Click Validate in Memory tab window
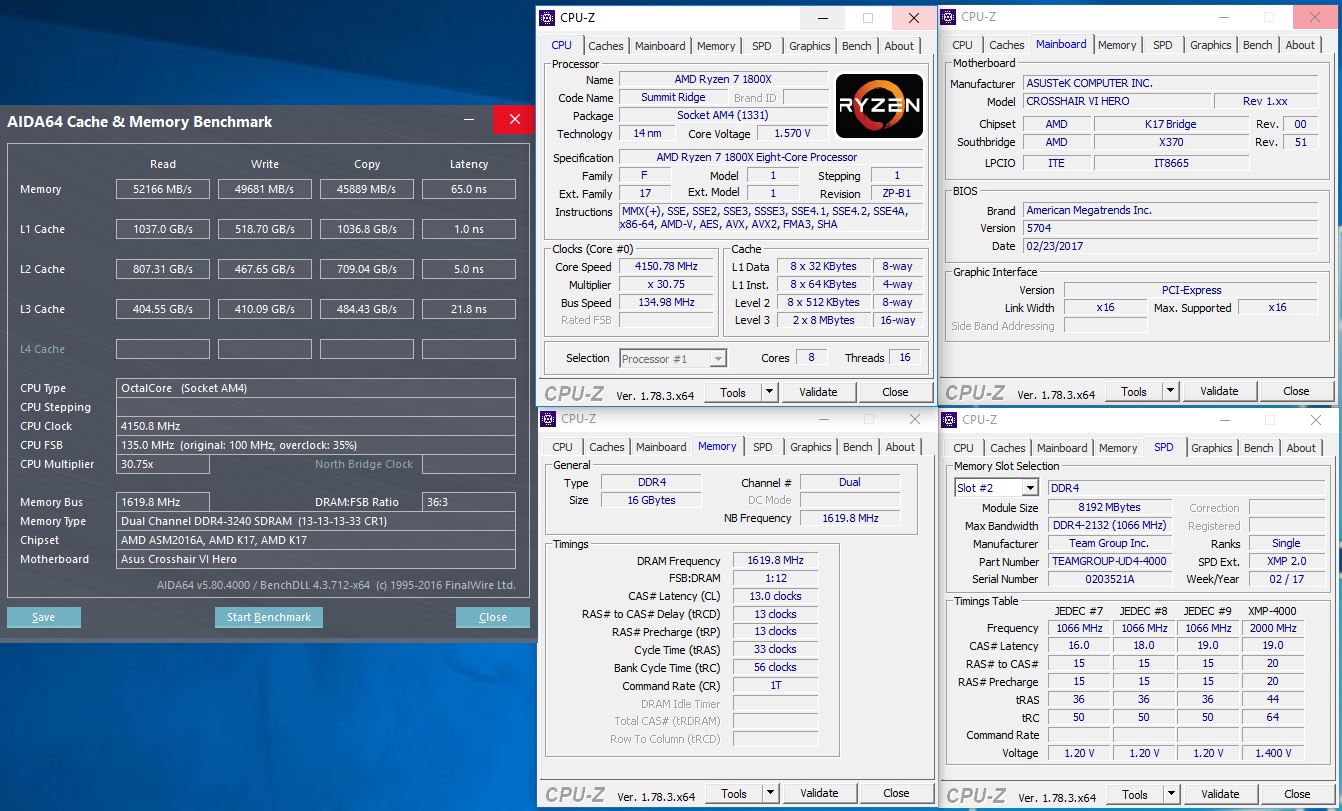Screen dimensions: 1342x811 (819, 793)
